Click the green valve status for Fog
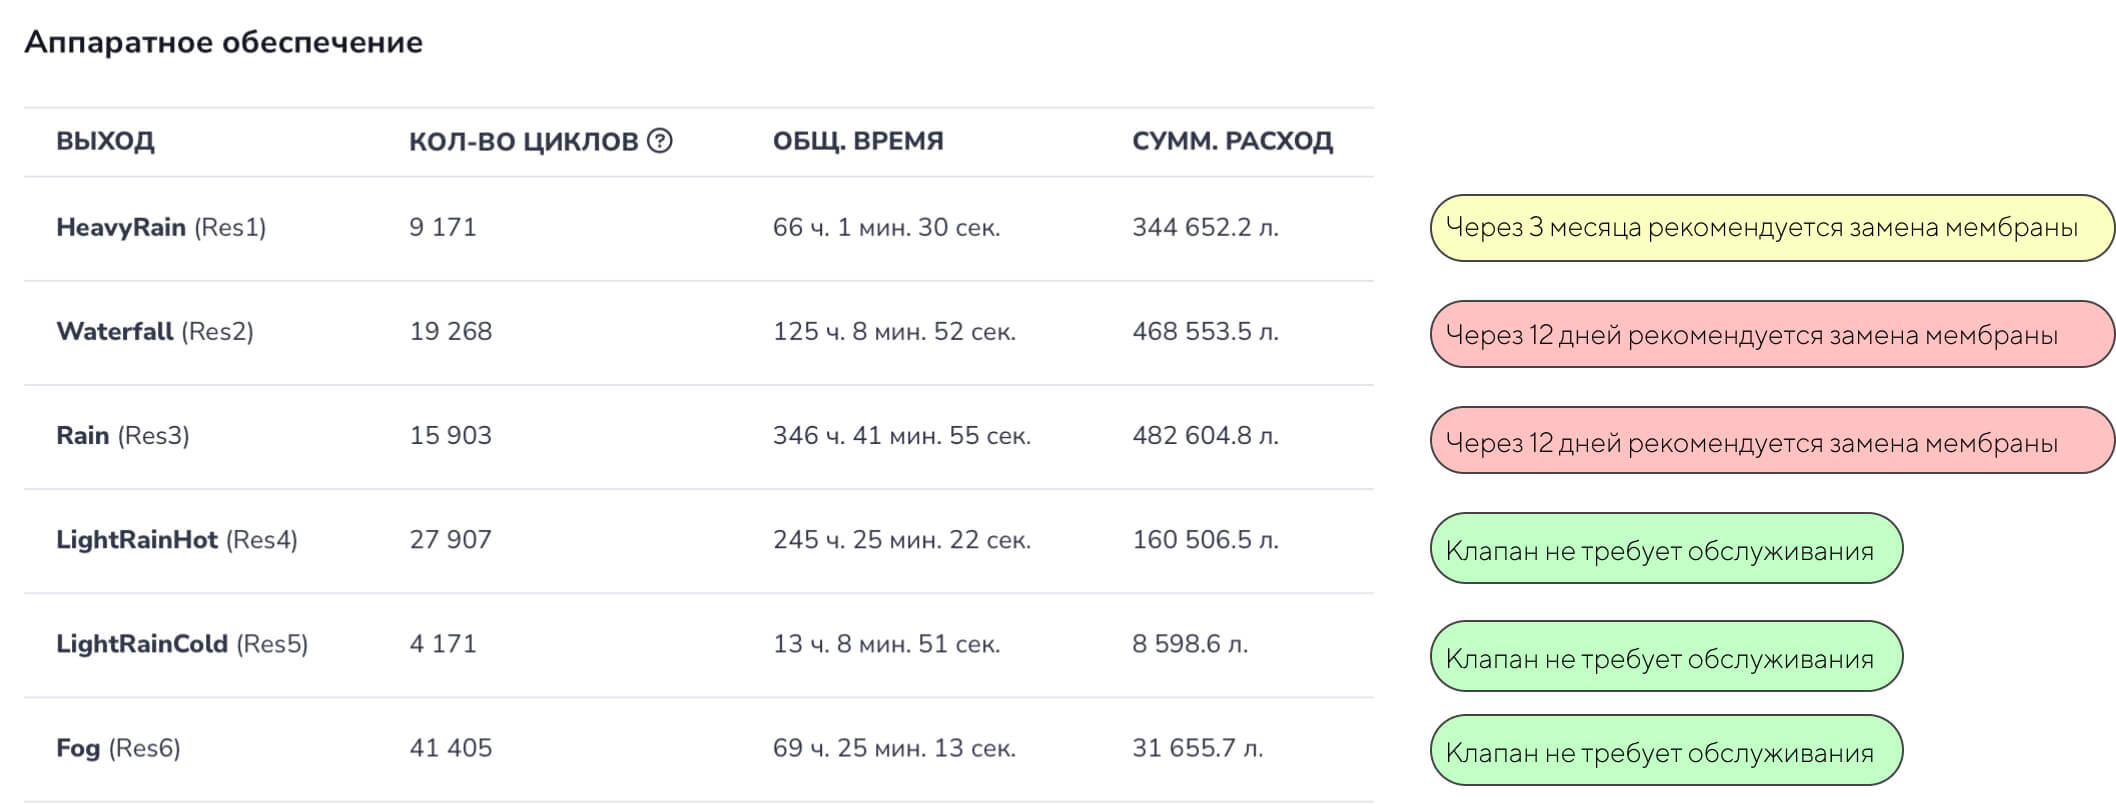This screenshot has width=2116, height=804. 1666,751
